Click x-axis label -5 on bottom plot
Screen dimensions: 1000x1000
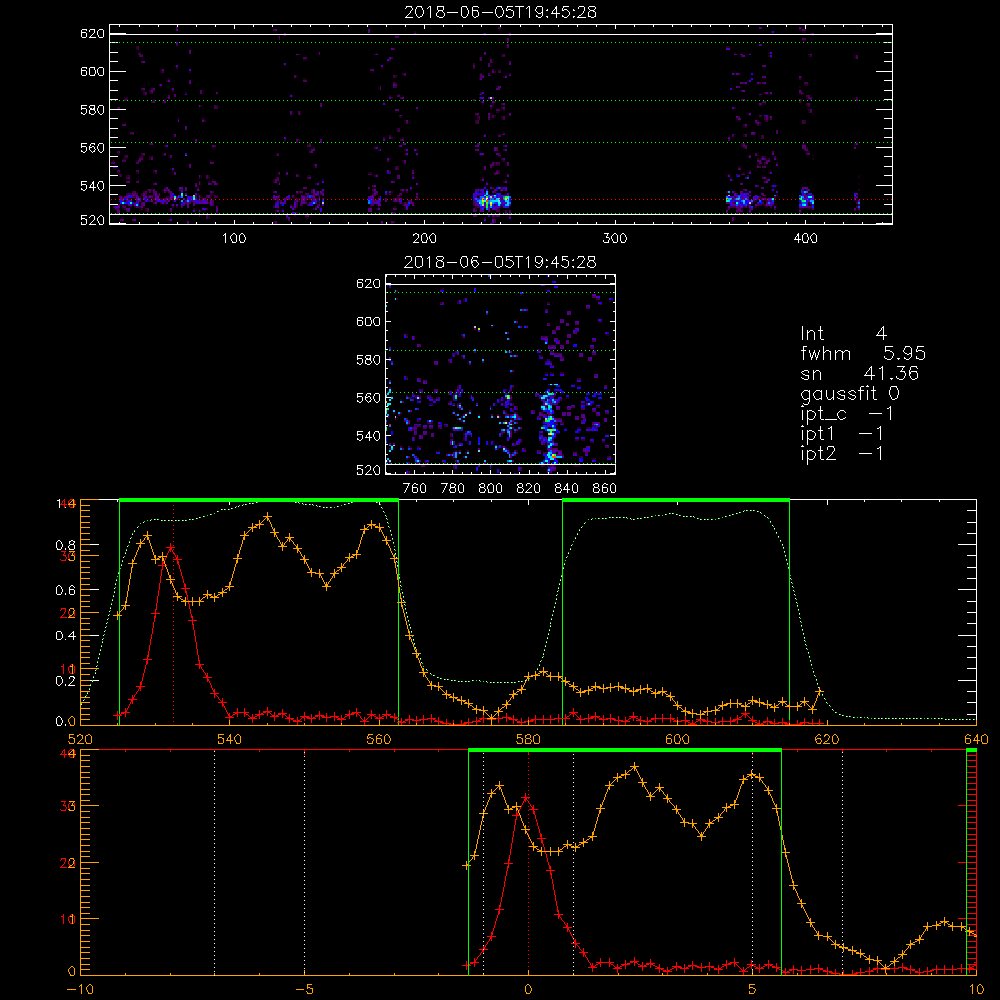305,990
